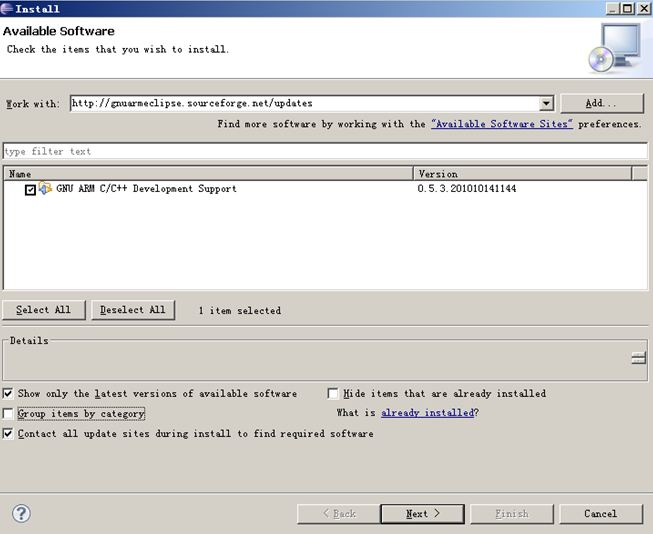Toggle Contact all update sites checkbox

(8, 434)
